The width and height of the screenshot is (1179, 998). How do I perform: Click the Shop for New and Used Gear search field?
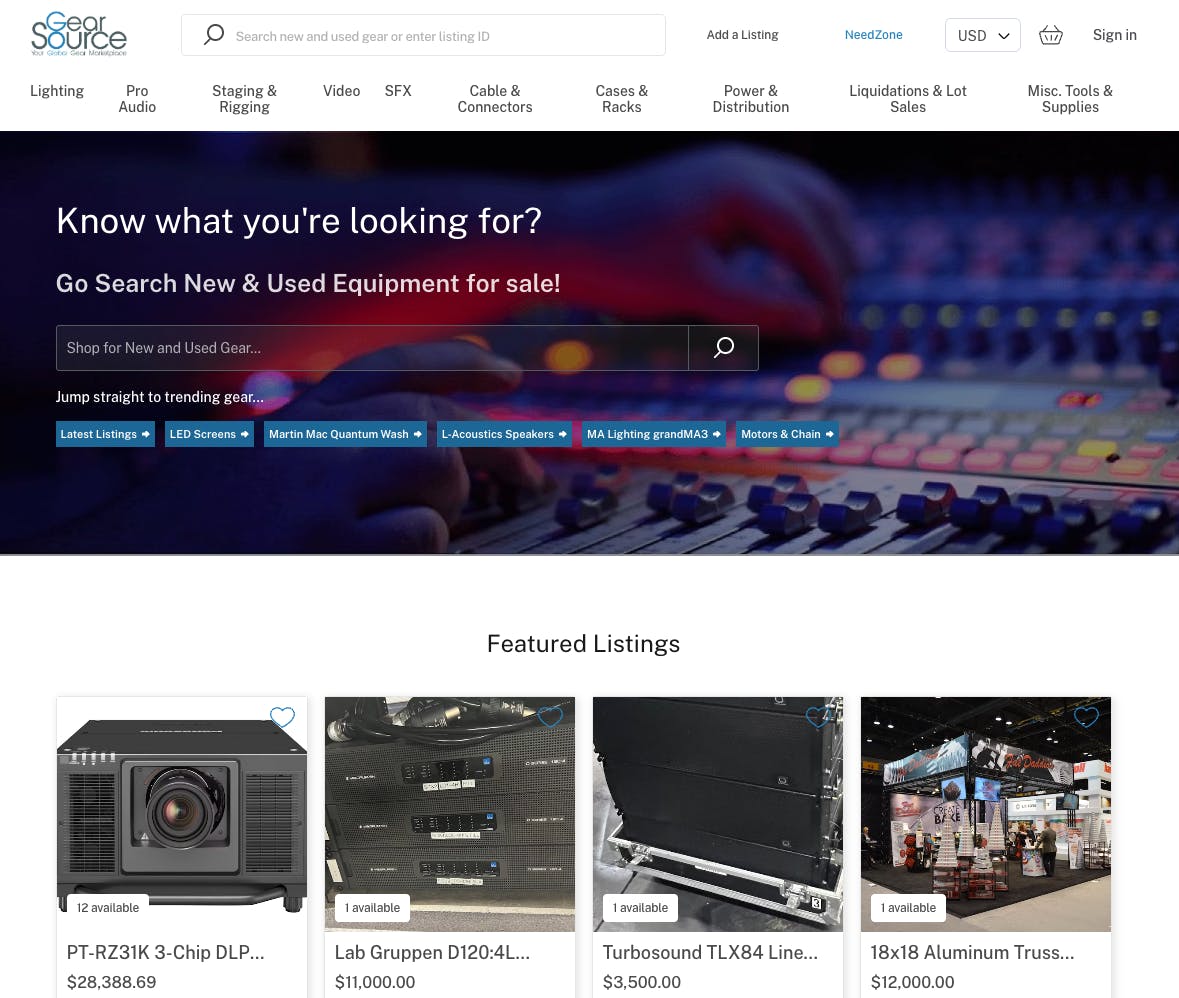click(372, 347)
